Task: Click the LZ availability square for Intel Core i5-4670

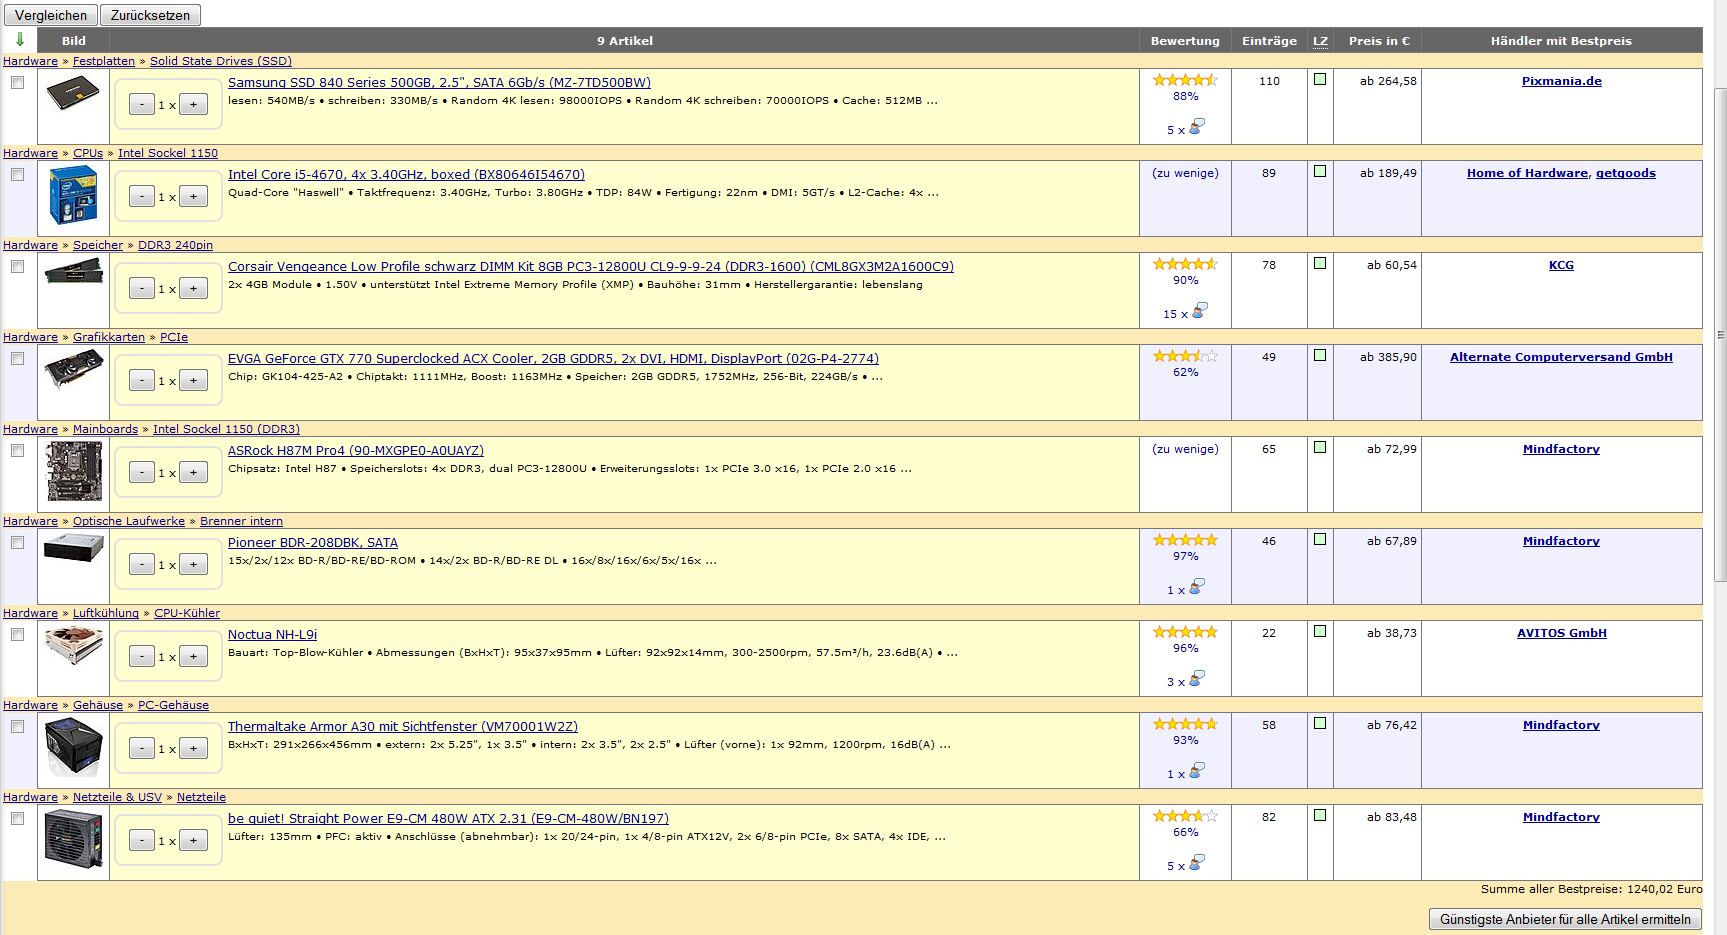Action: pos(1320,171)
